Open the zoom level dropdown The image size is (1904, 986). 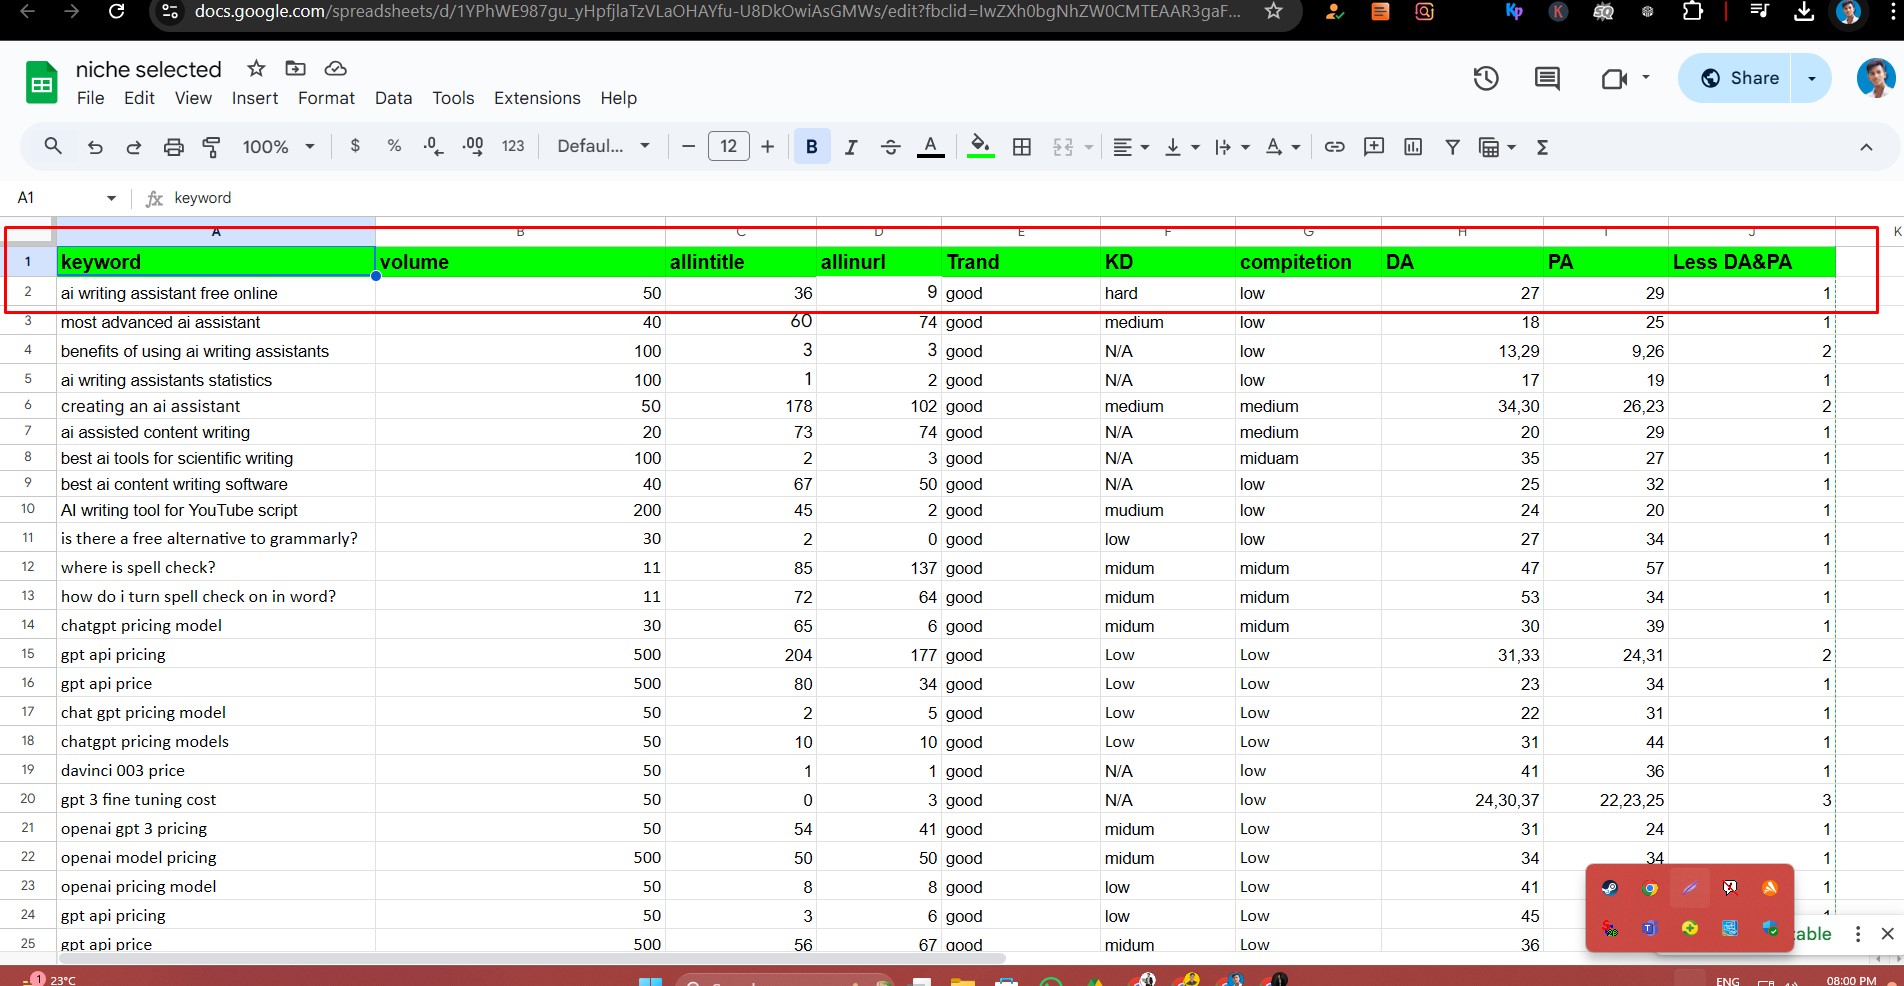(278, 147)
